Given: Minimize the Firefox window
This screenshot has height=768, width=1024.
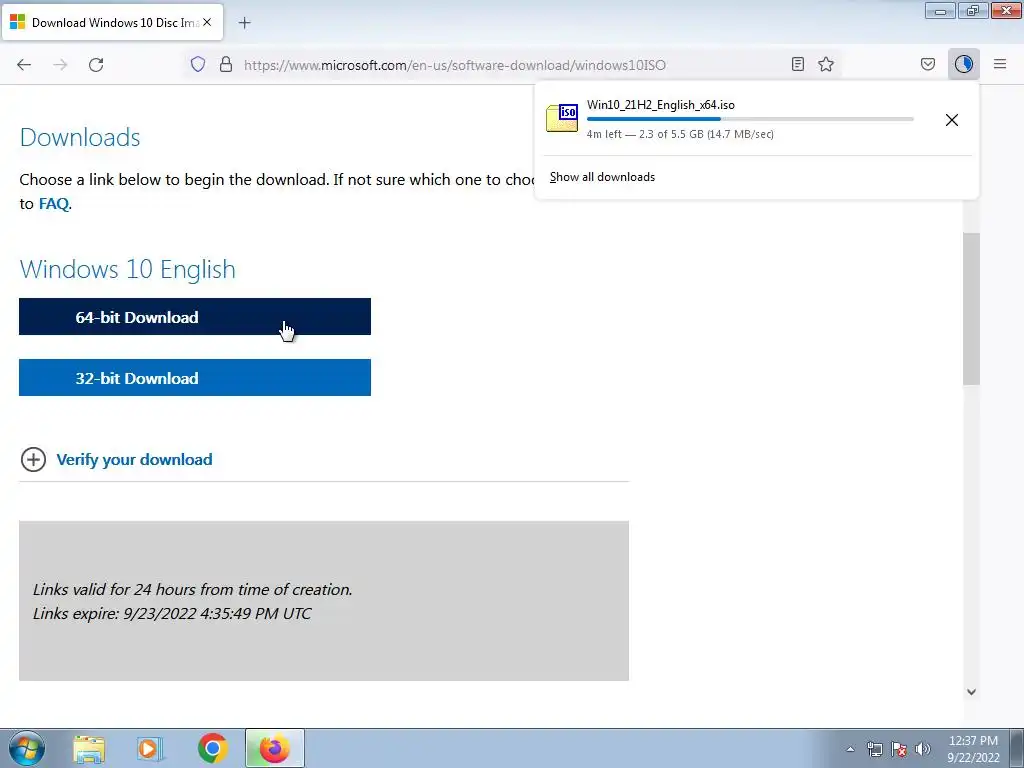Looking at the screenshot, I should [940, 11].
